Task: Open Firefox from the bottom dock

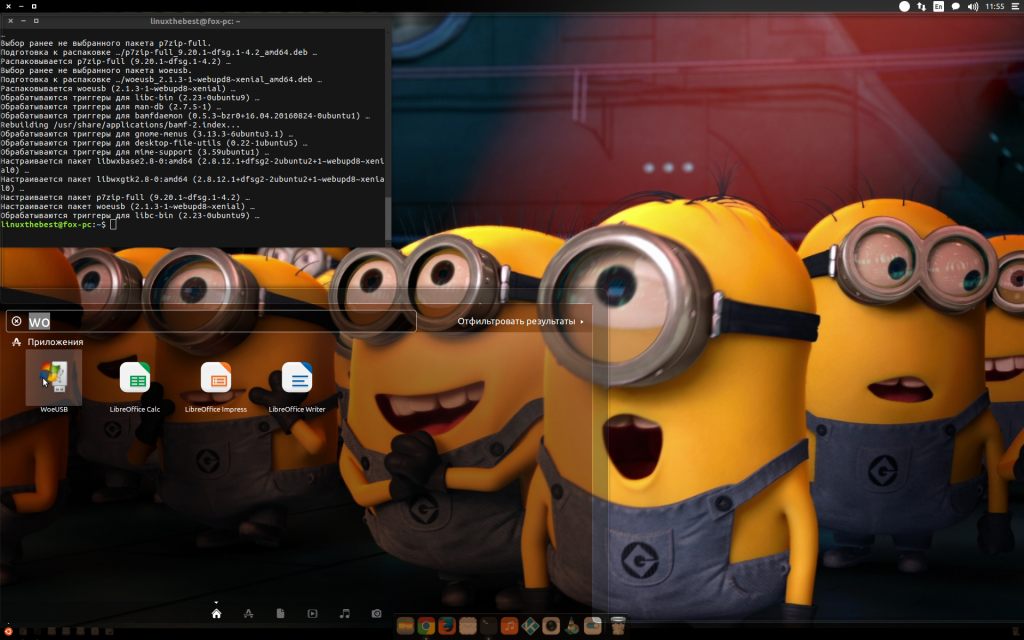Action: tap(447, 626)
